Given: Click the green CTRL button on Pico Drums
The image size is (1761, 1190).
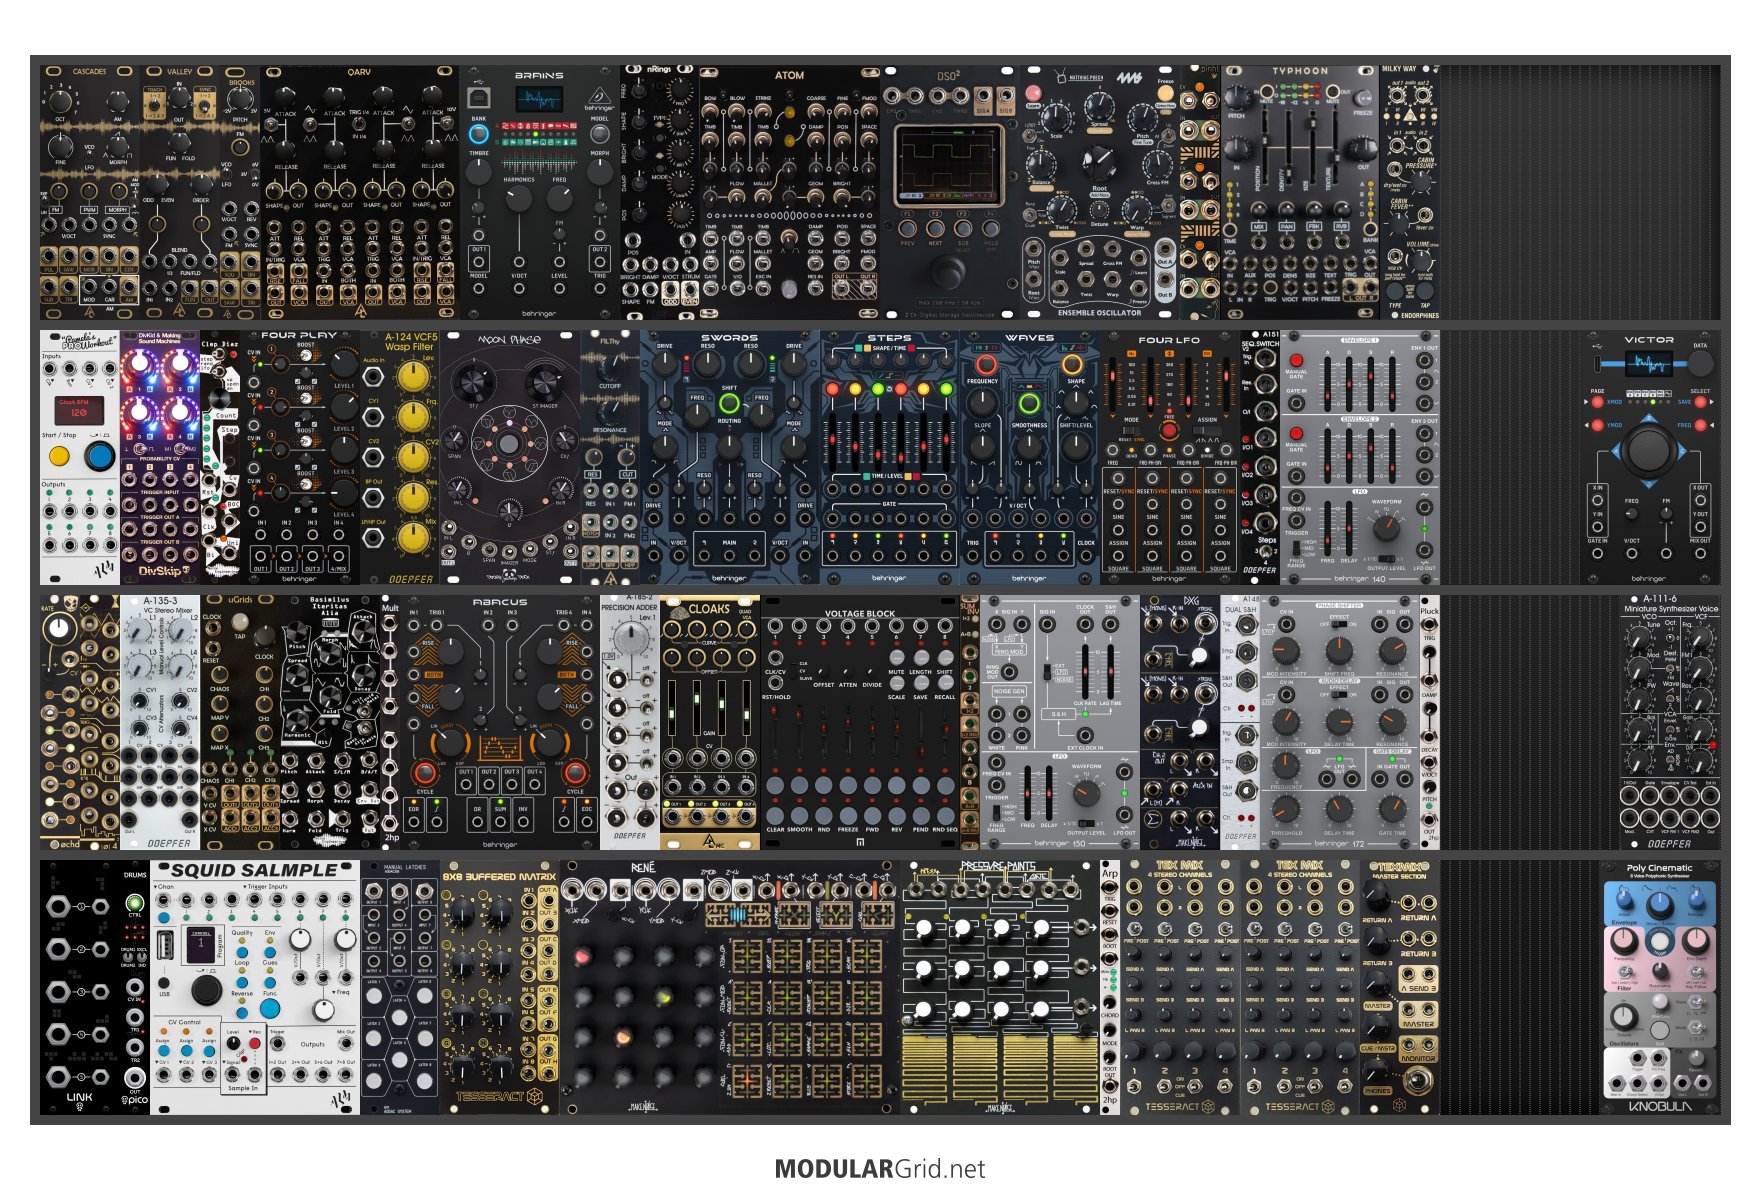Looking at the screenshot, I should (x=135, y=903).
